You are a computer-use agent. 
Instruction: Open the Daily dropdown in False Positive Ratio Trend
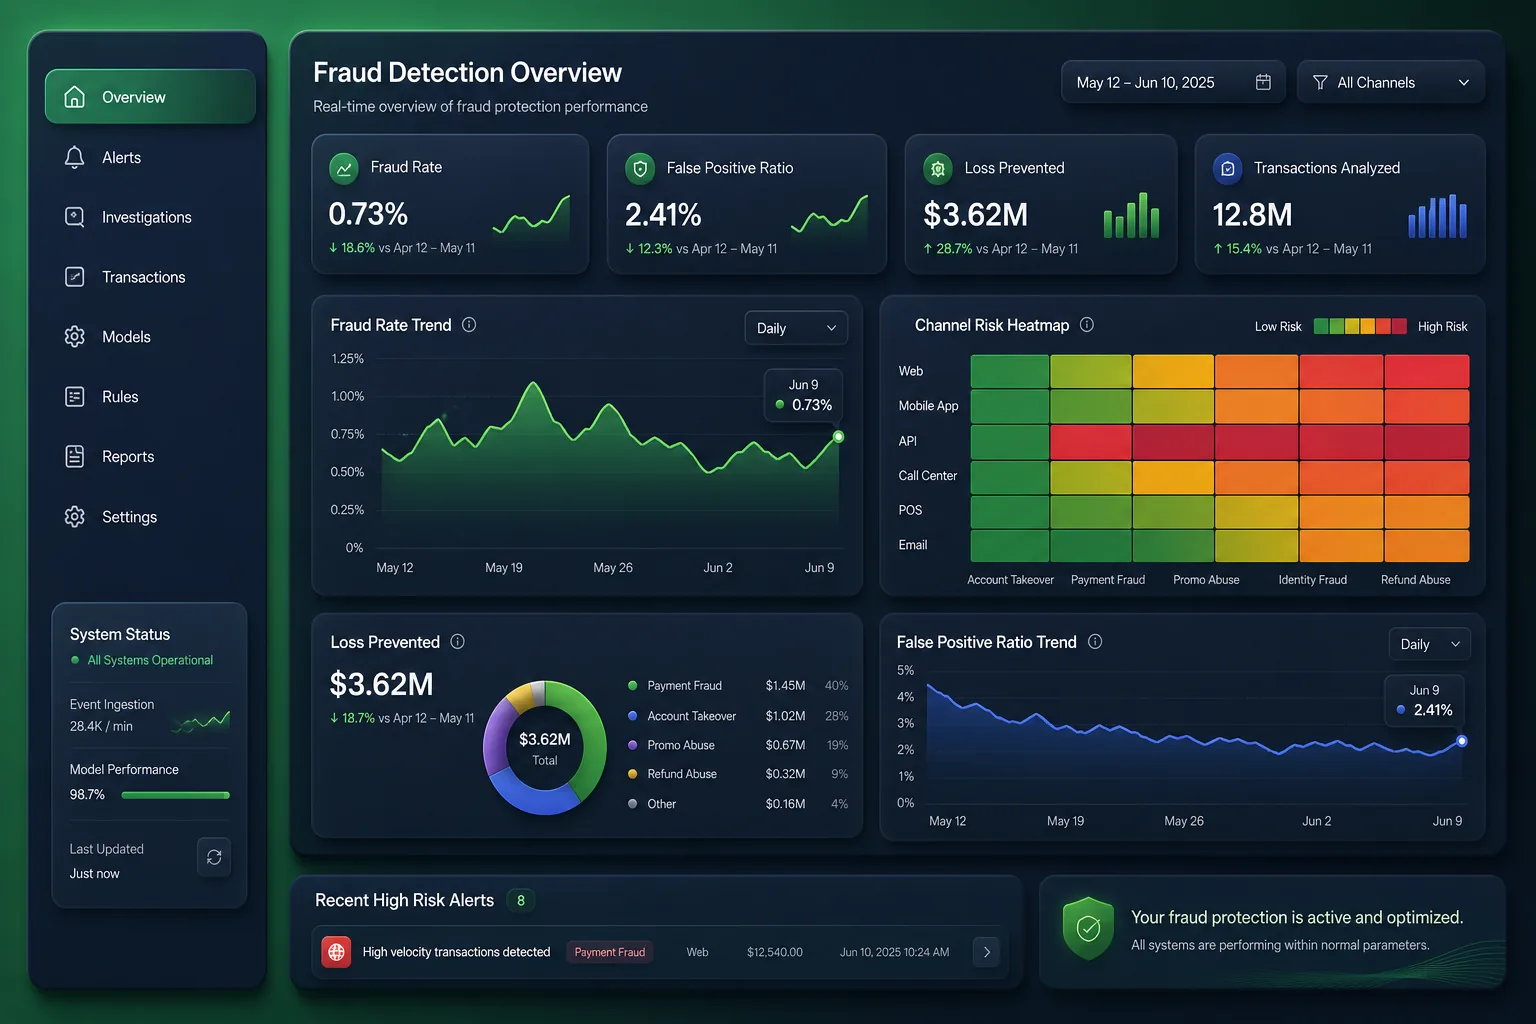(1430, 644)
